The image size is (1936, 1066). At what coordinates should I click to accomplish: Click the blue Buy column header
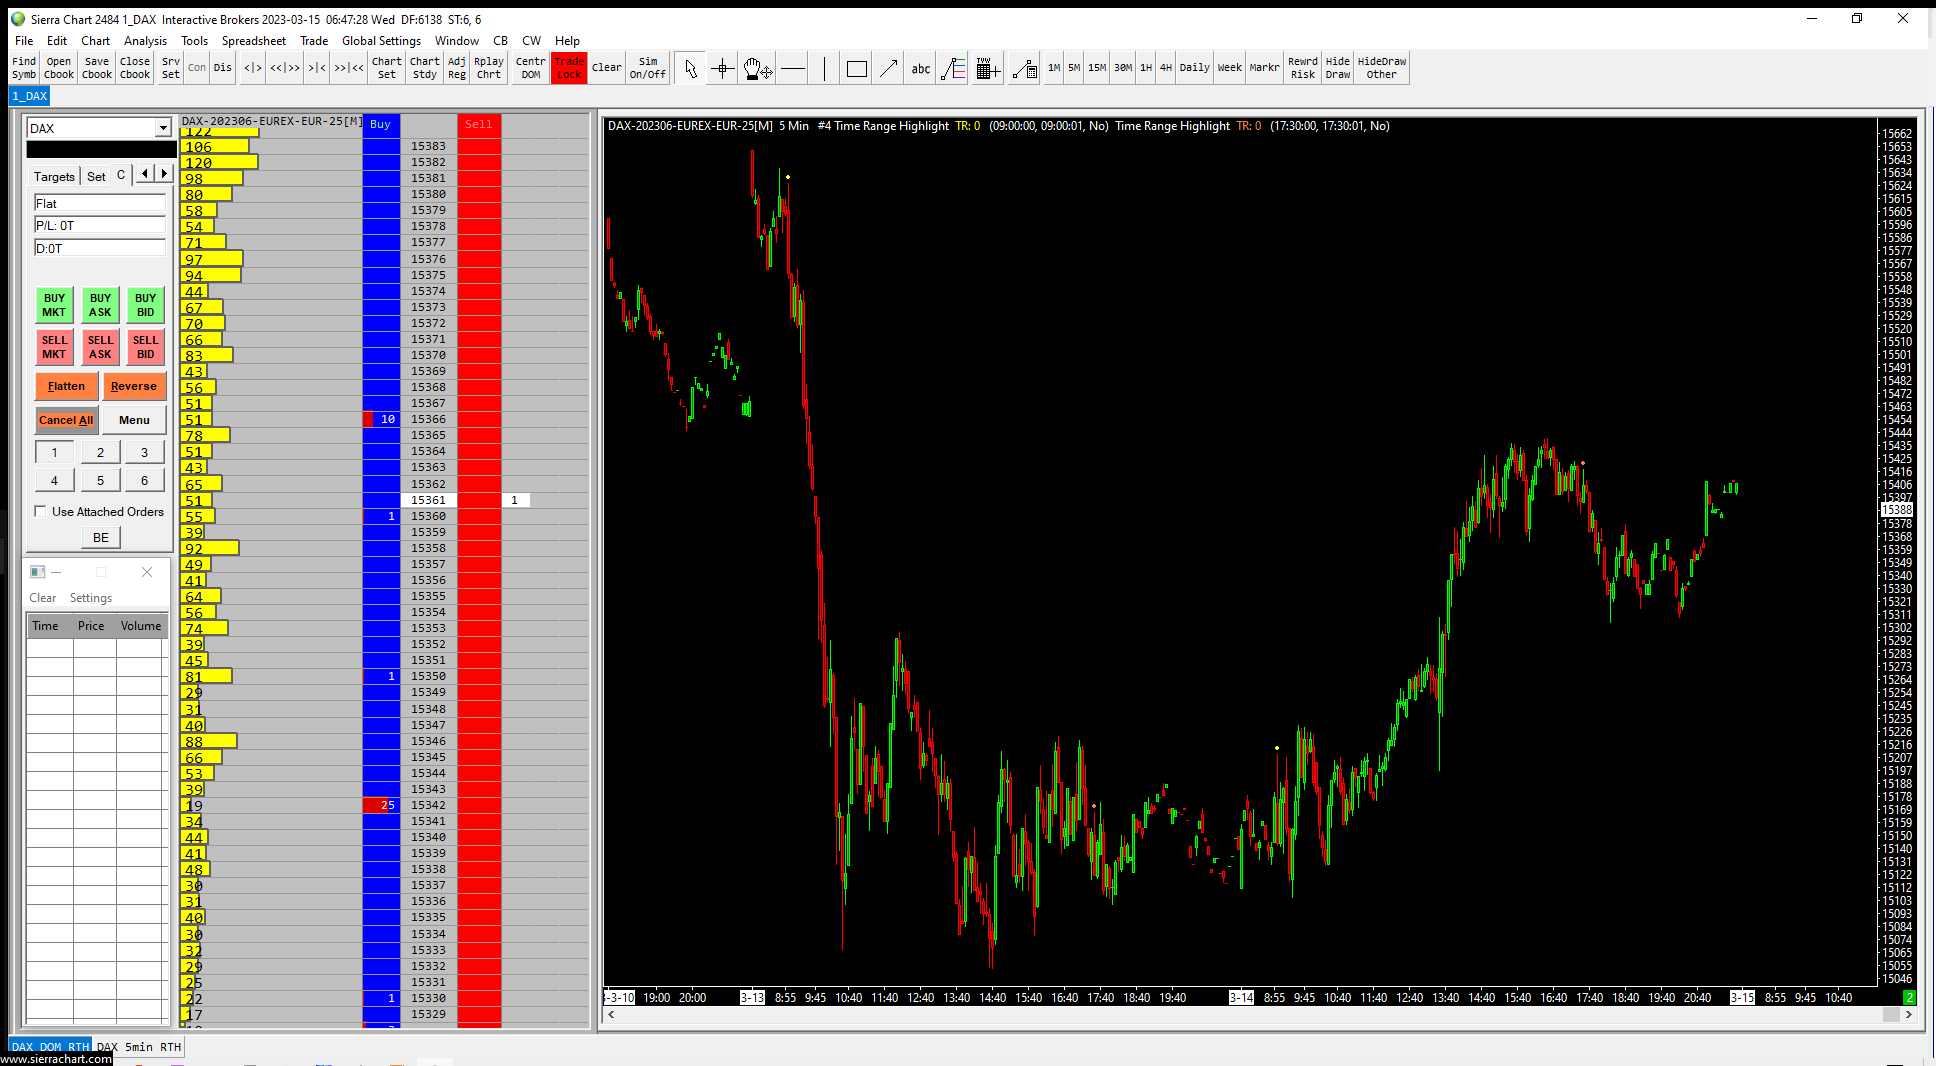tap(381, 125)
